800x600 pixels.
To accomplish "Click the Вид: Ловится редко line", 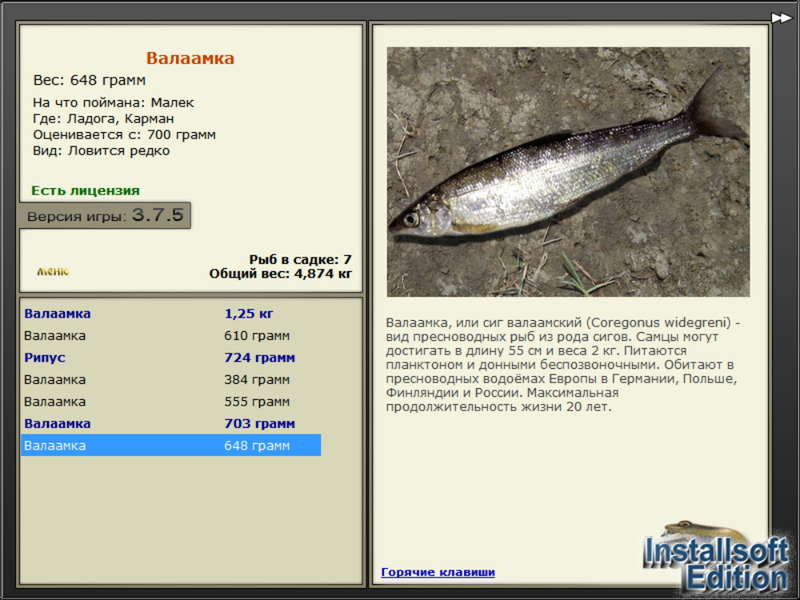I will (x=101, y=151).
